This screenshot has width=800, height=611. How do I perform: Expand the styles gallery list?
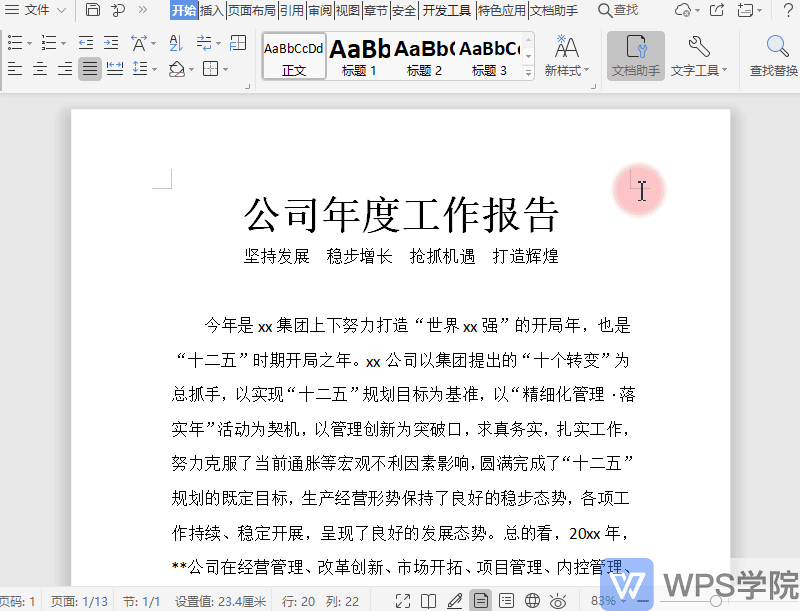click(529, 73)
